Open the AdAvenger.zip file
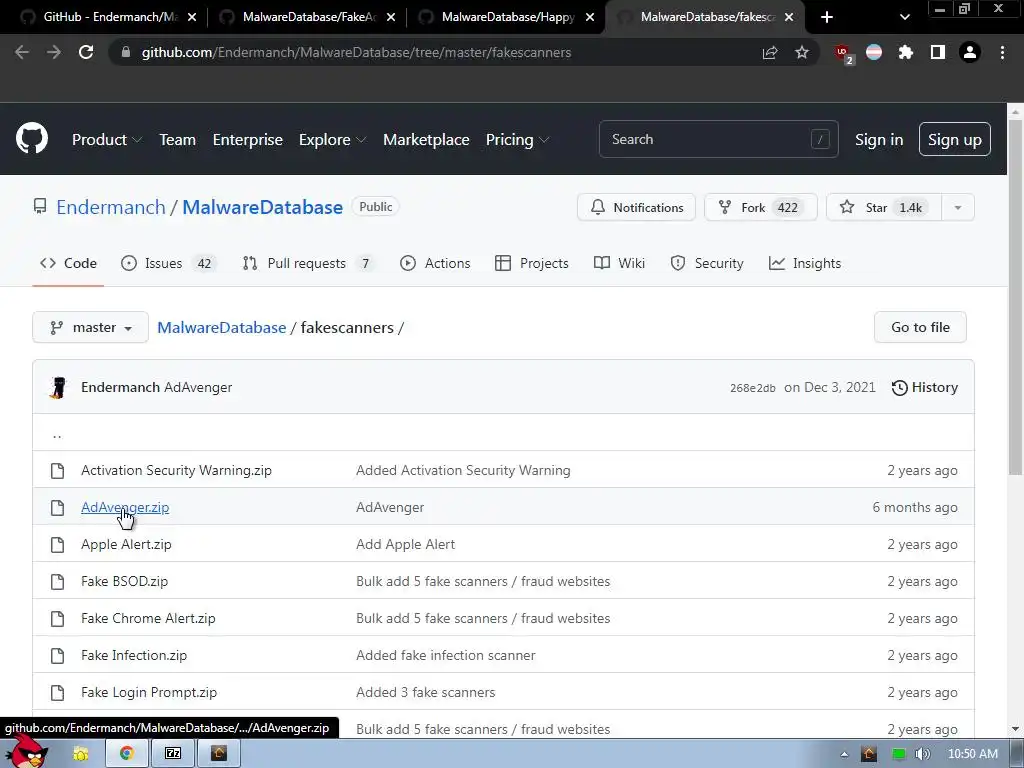Screen dimensions: 1024x768 pyautogui.click(x=125, y=507)
